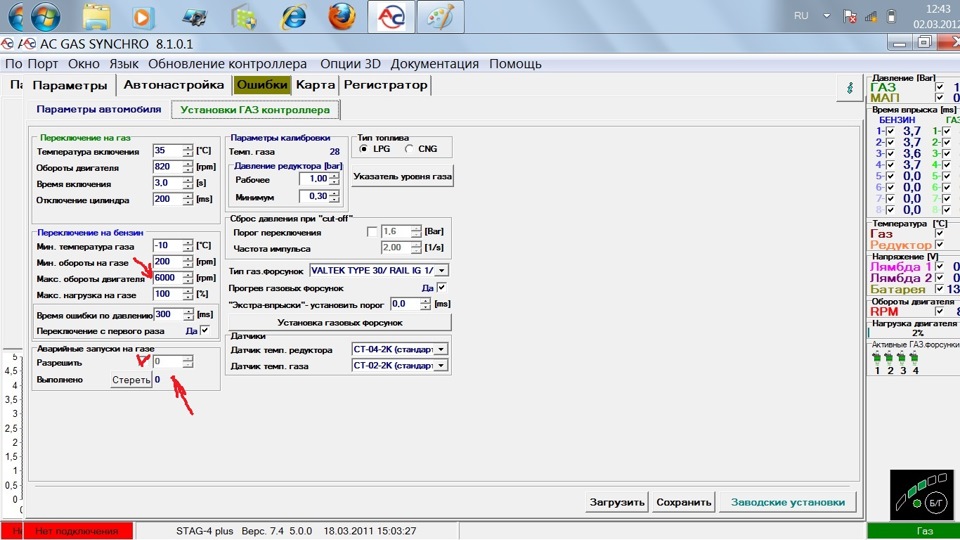The width and height of the screenshot is (960, 540).
Task: Launch Windows Media Player from taskbar
Action: 143,17
